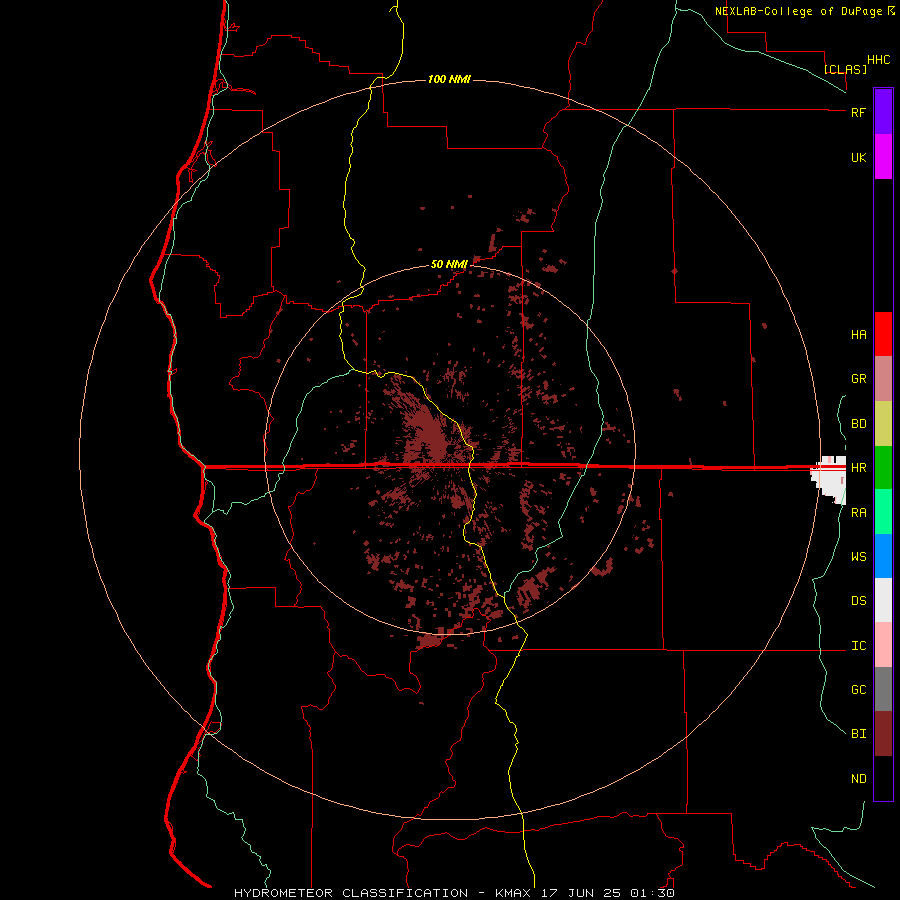Click the 100 NMI range ring label
900x900 pixels.
click(449, 79)
